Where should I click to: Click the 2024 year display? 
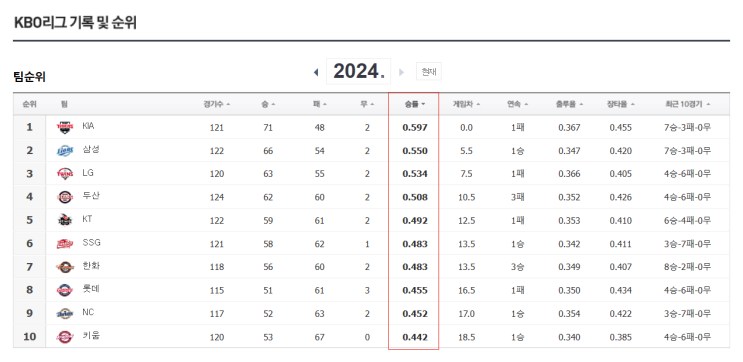358,72
